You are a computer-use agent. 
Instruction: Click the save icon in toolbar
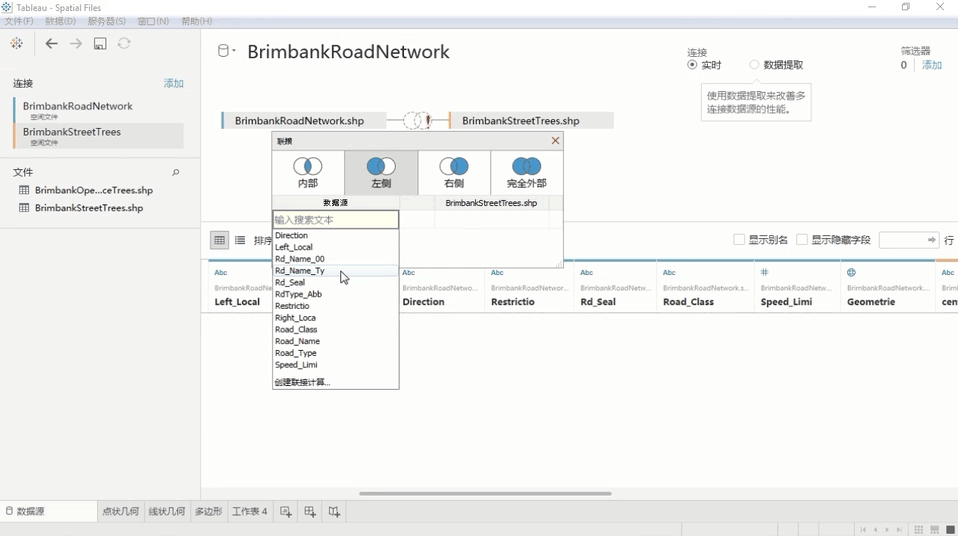pos(100,44)
